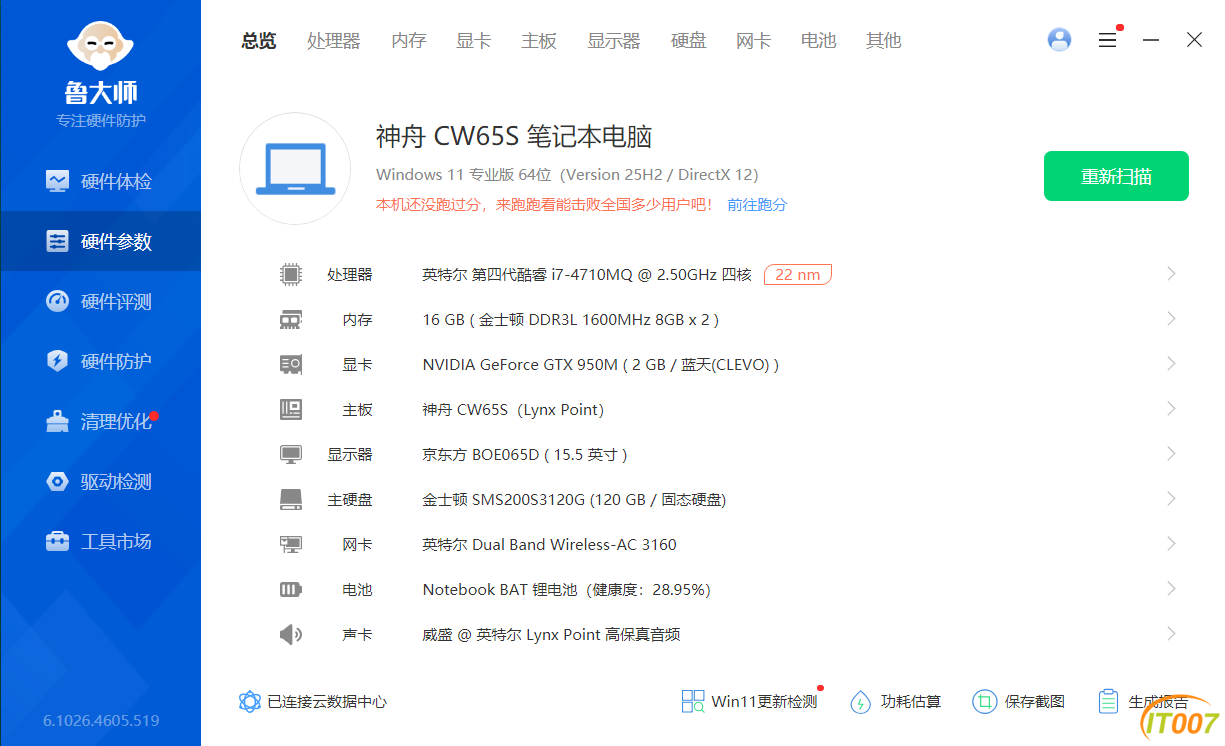This screenshot has height=746, width=1225.
Task: Open the 硬件体检 sidebar section
Action: tap(100, 182)
